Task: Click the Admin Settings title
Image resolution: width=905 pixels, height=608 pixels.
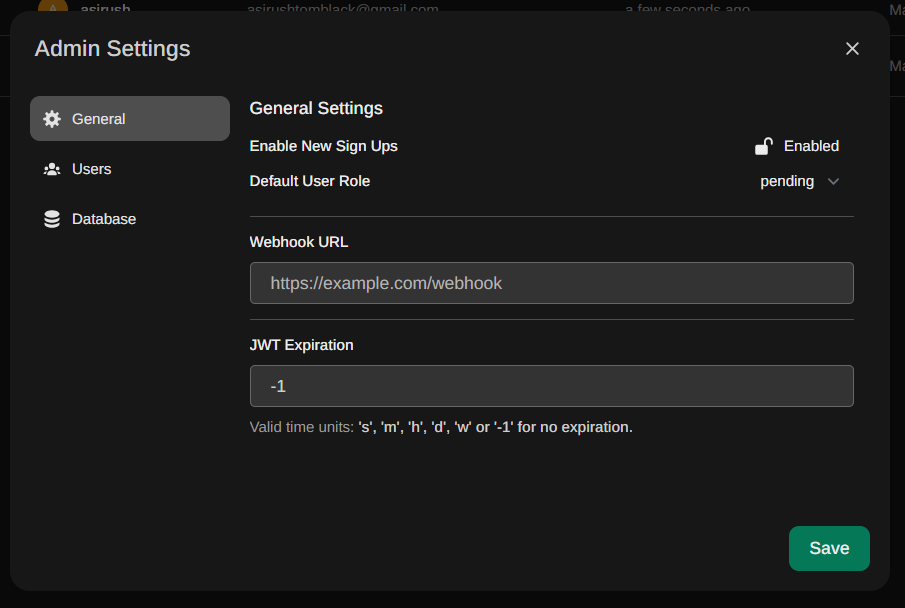Action: point(113,49)
